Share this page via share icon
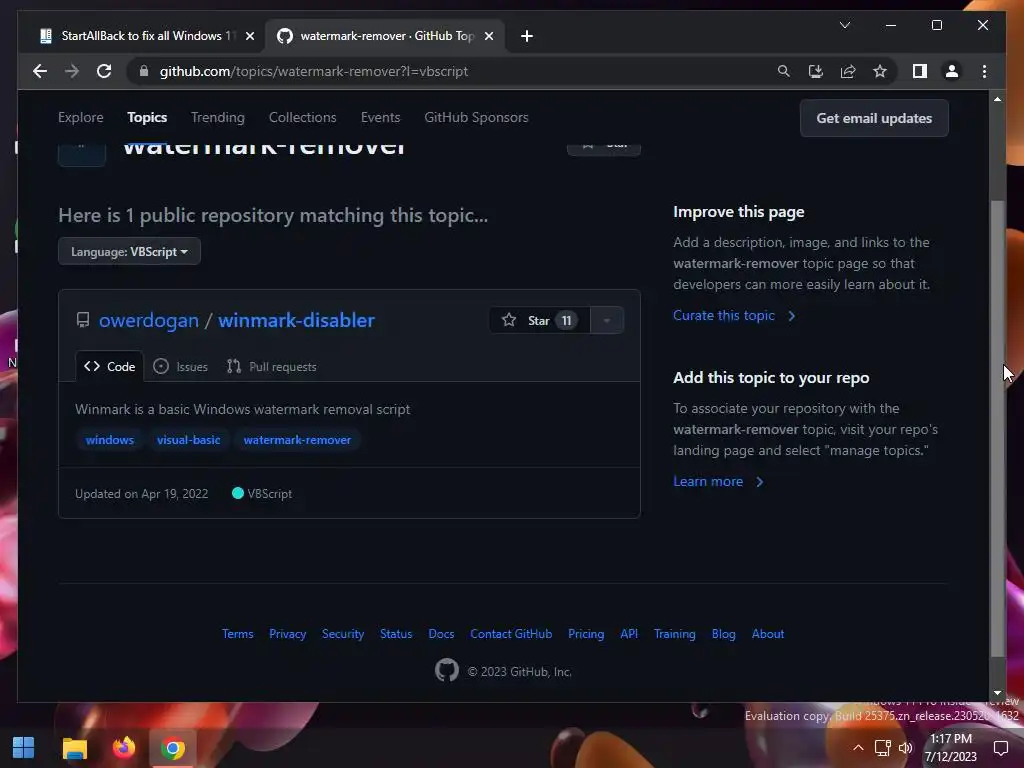Image resolution: width=1024 pixels, height=768 pixels. click(848, 71)
